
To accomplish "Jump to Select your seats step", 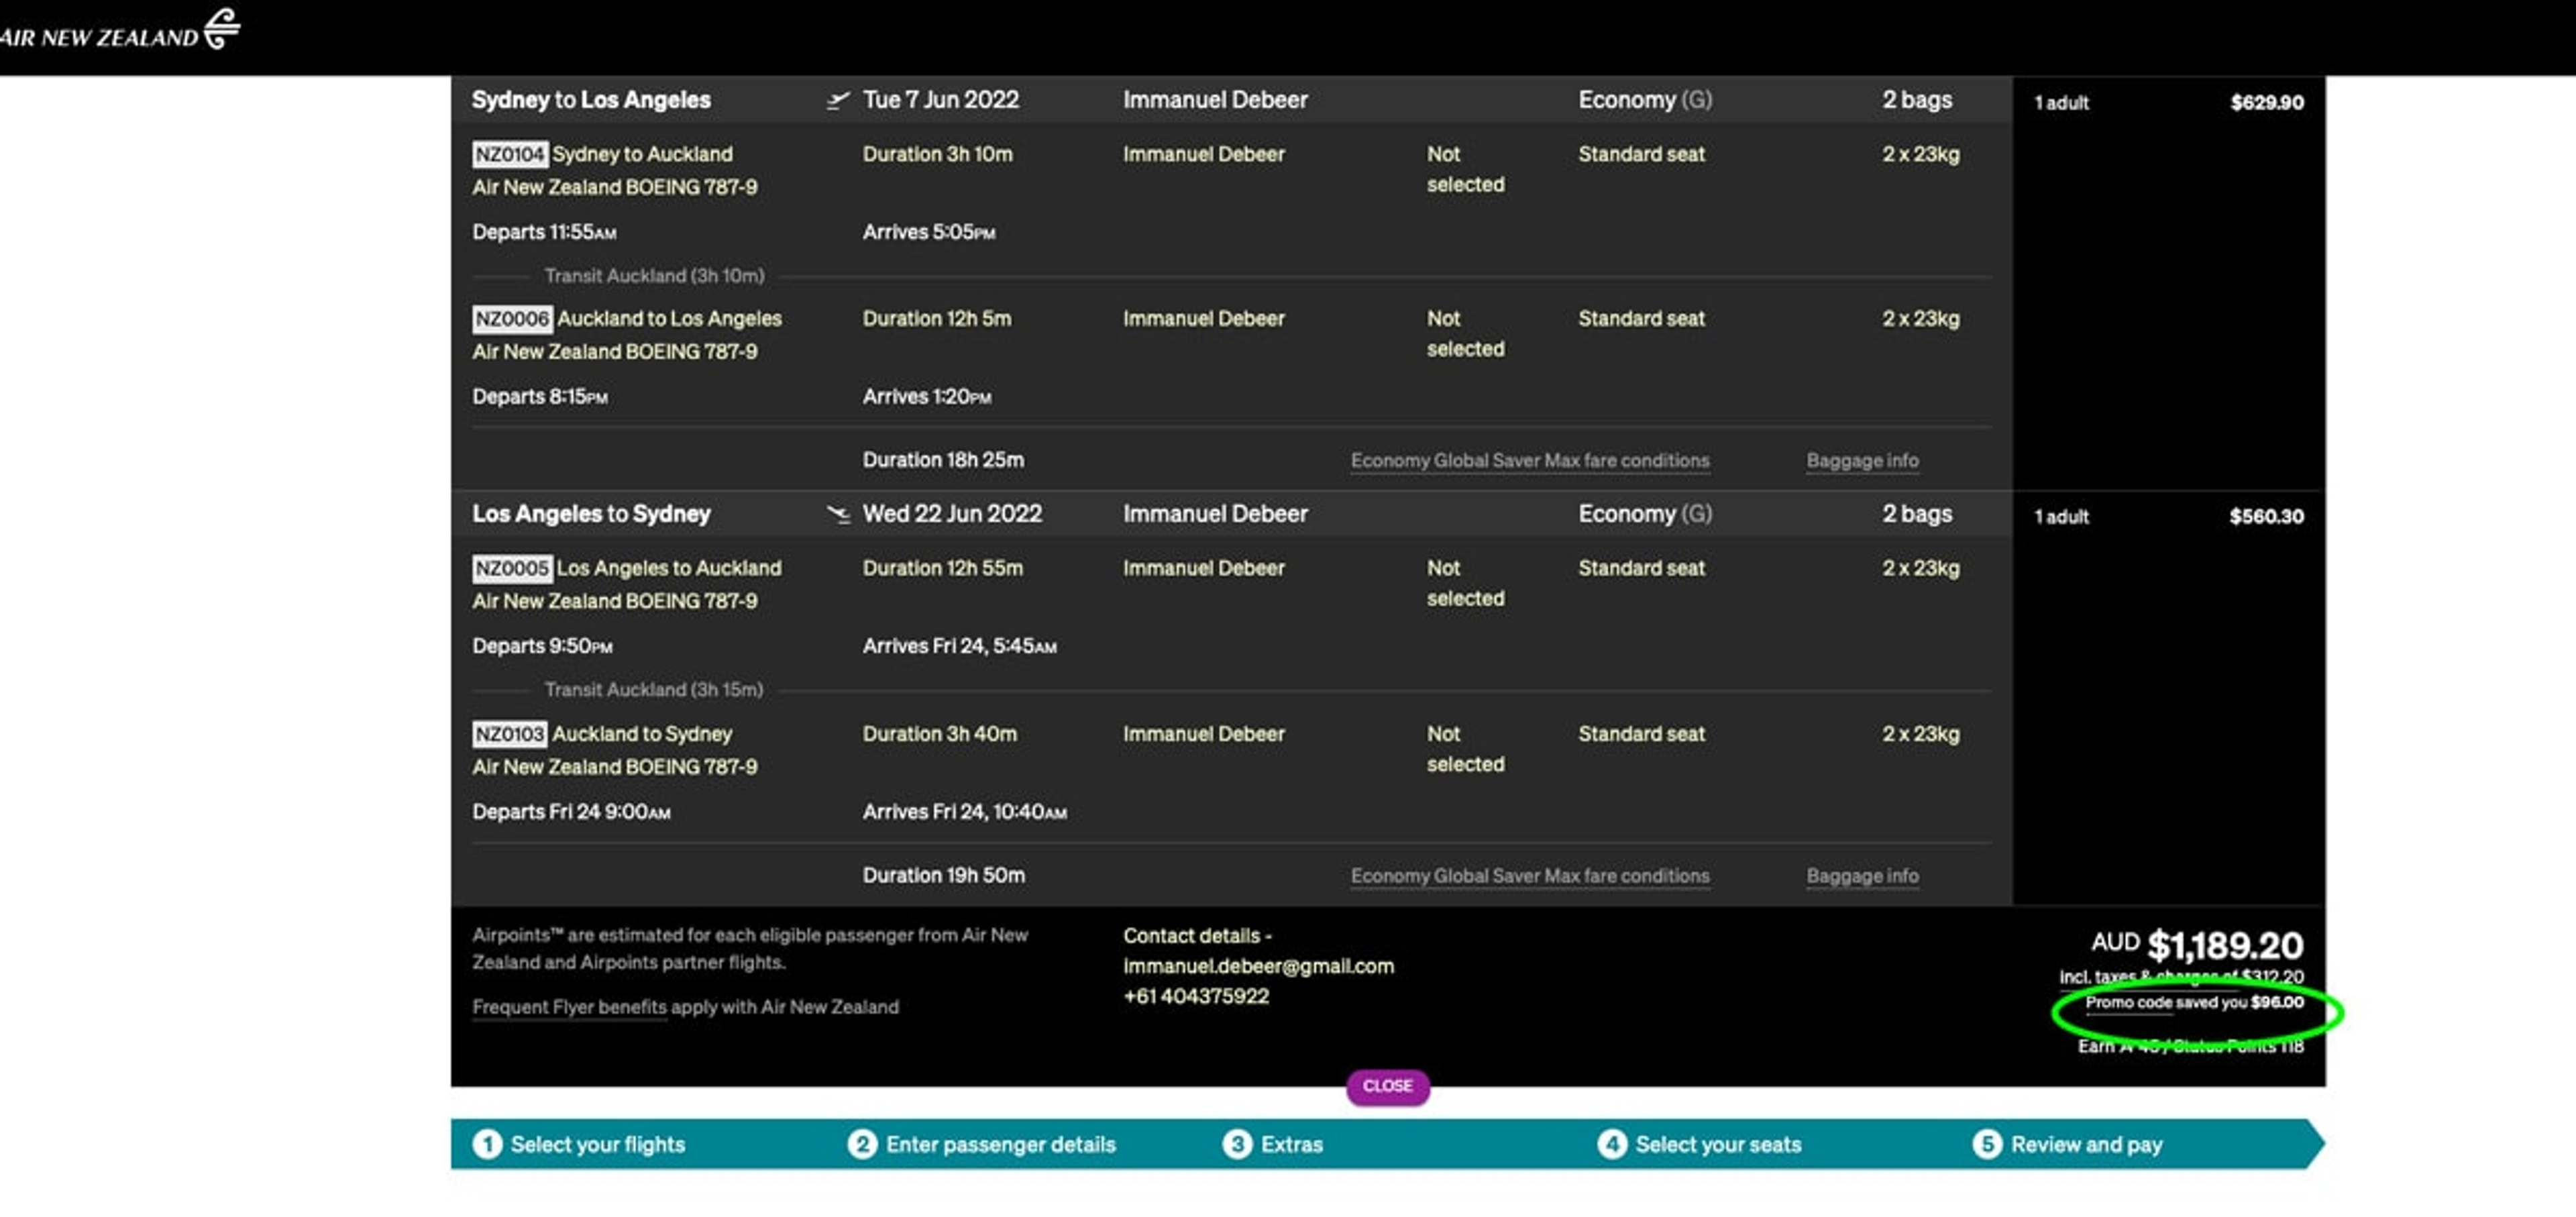I will 1699,1144.
